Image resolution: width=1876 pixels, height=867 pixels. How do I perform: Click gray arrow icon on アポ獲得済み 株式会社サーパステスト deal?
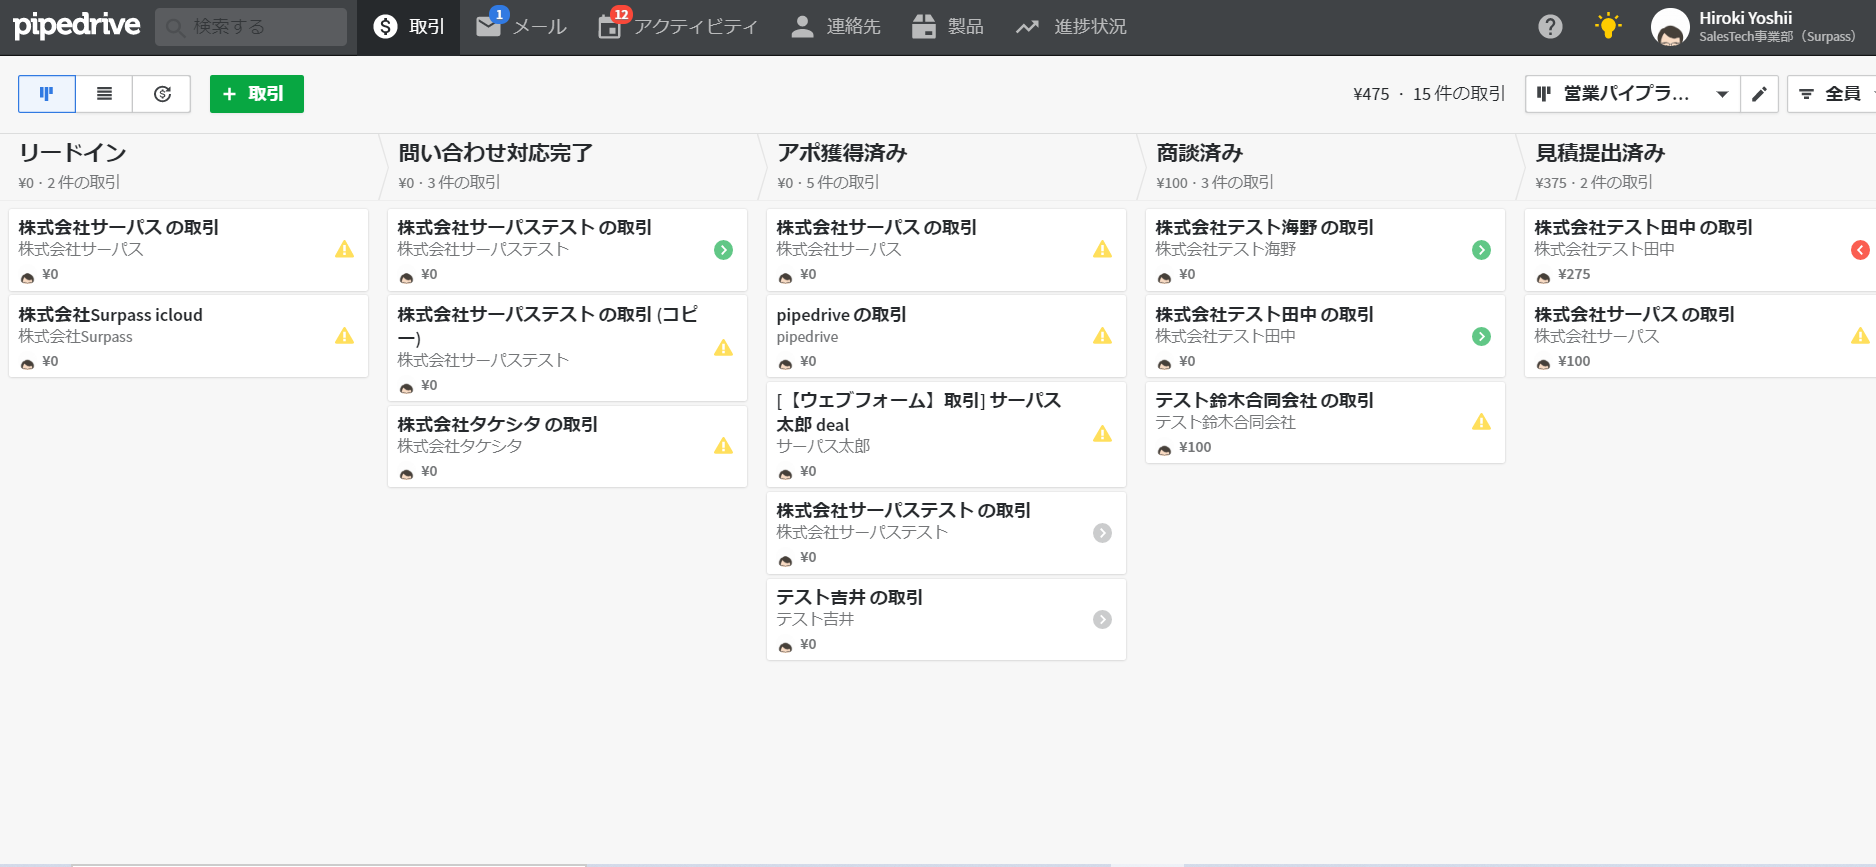coord(1102,533)
